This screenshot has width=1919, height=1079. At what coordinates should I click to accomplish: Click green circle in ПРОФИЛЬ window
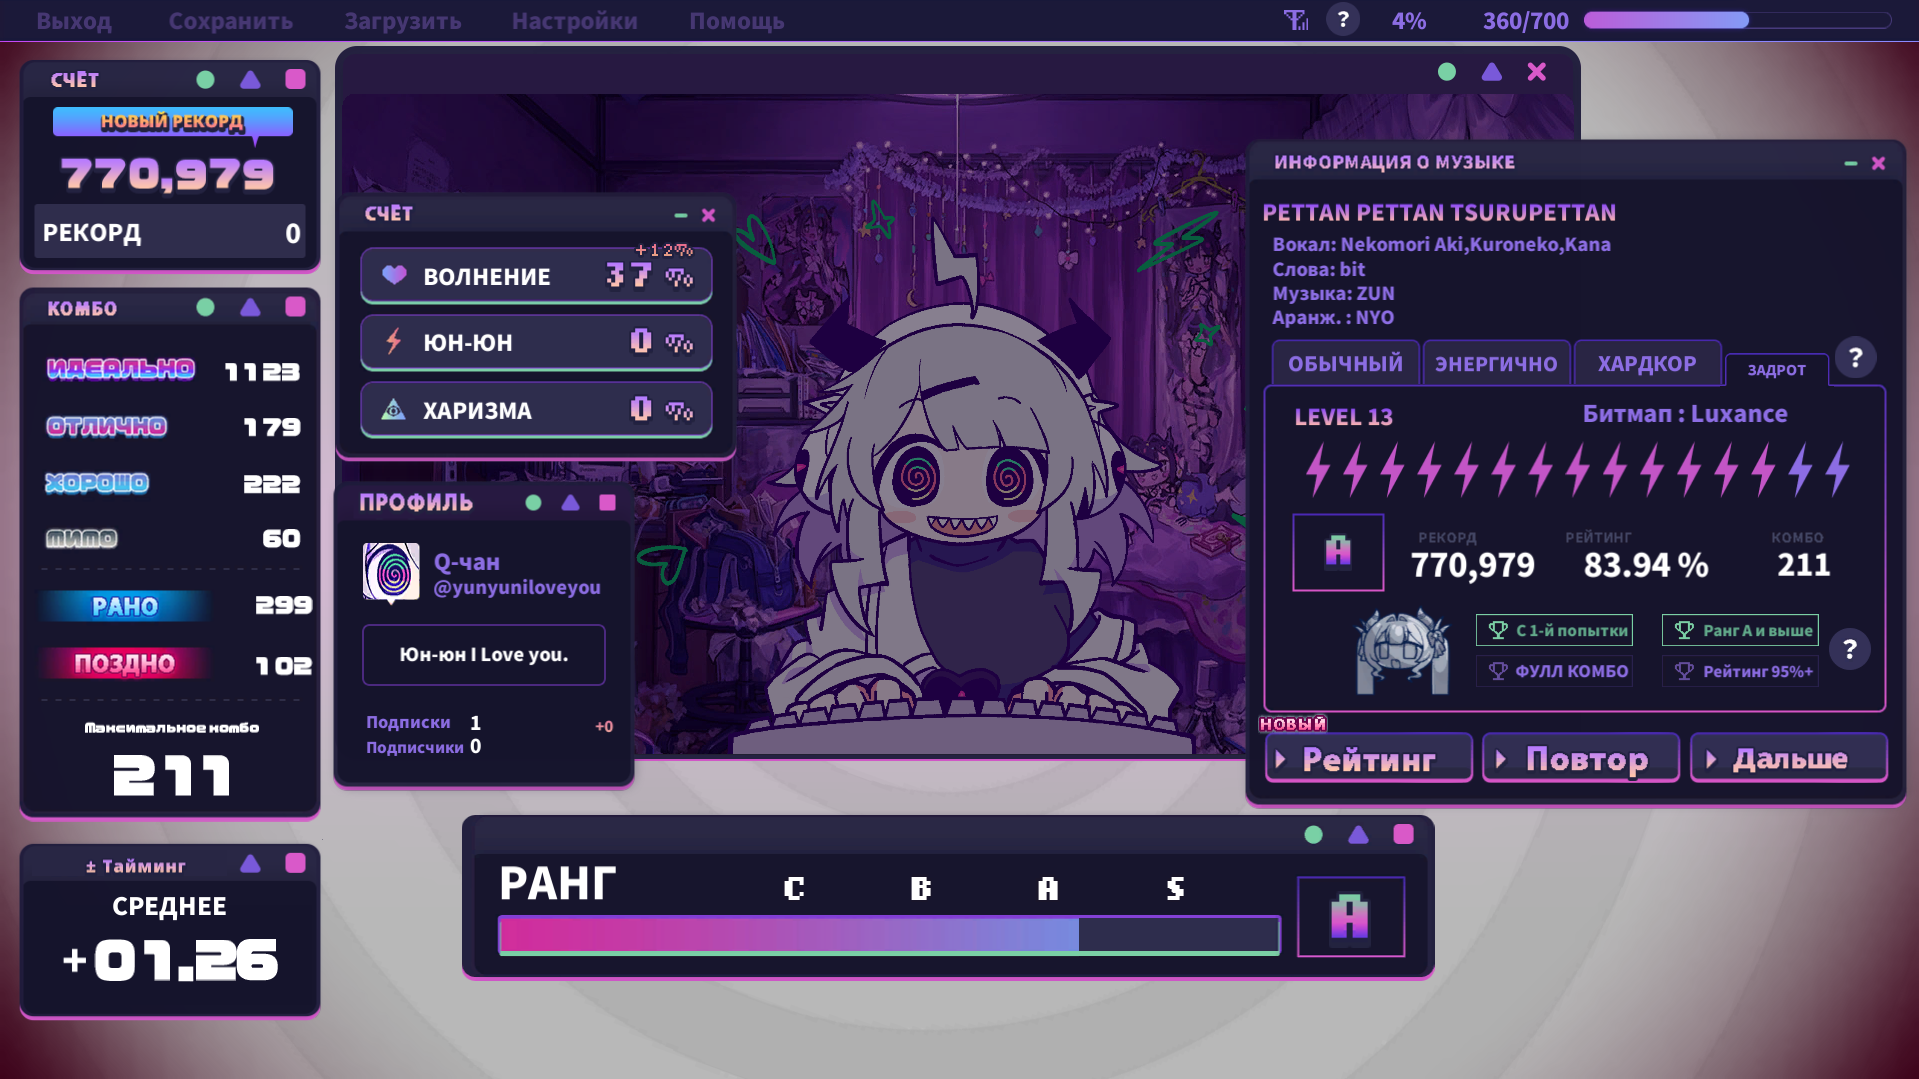point(533,503)
